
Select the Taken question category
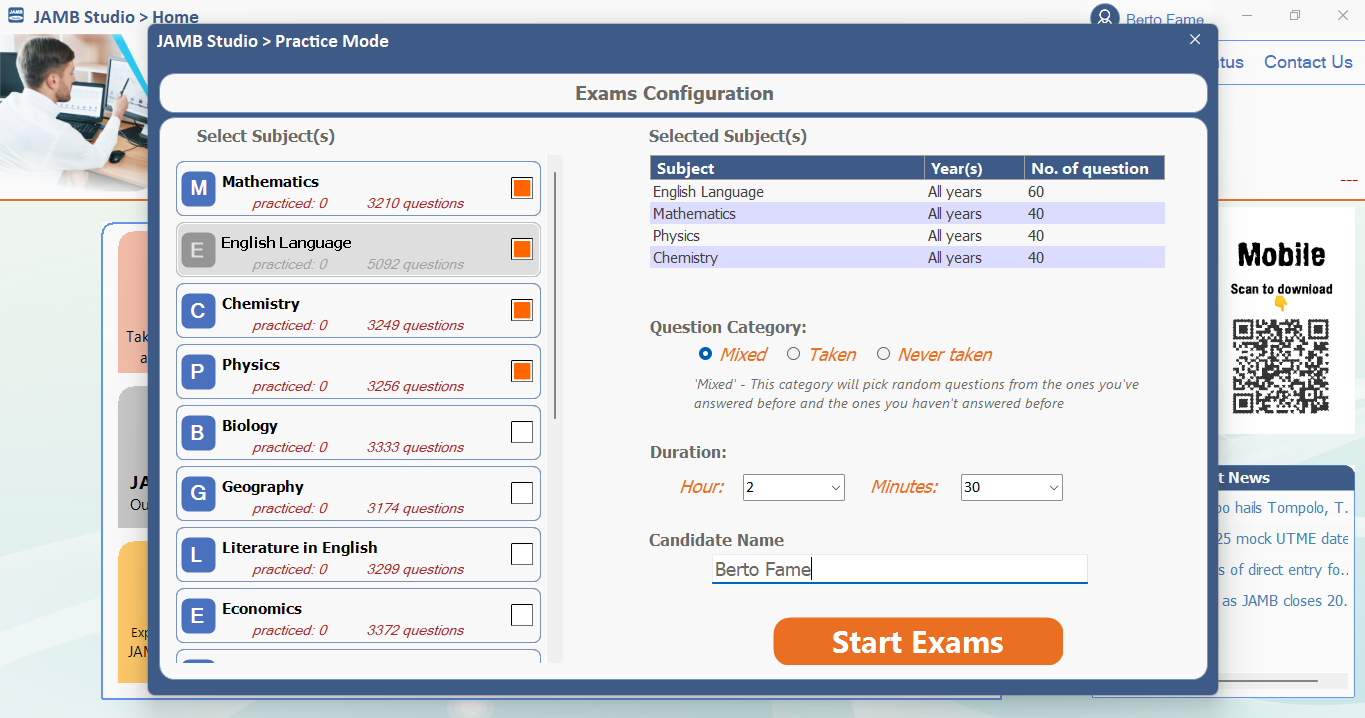[x=794, y=353]
